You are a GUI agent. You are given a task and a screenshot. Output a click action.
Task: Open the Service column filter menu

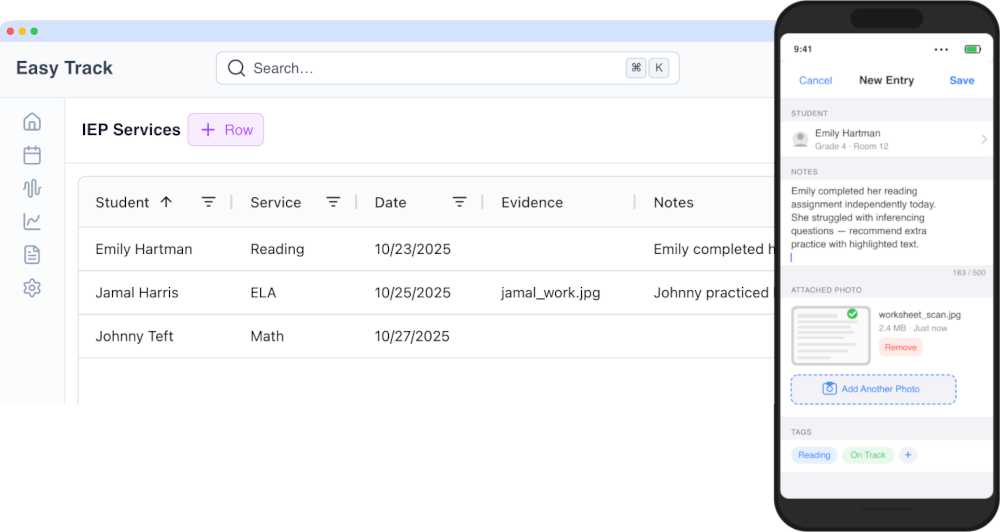[x=333, y=202]
